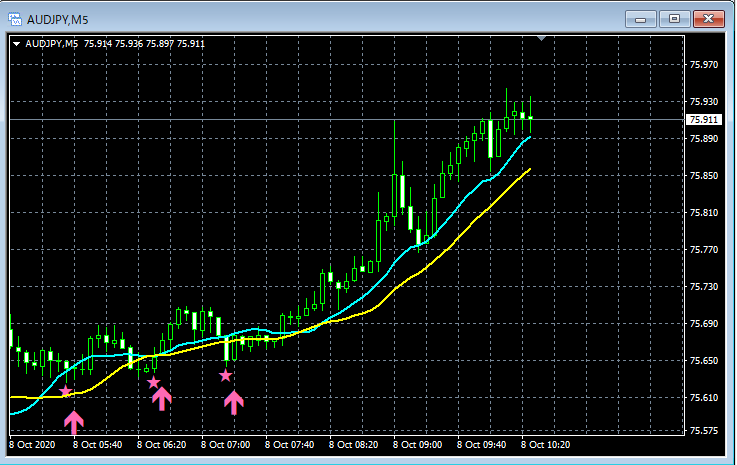Click the 75.770 price scale label
The image size is (737, 465).
[x=704, y=249]
